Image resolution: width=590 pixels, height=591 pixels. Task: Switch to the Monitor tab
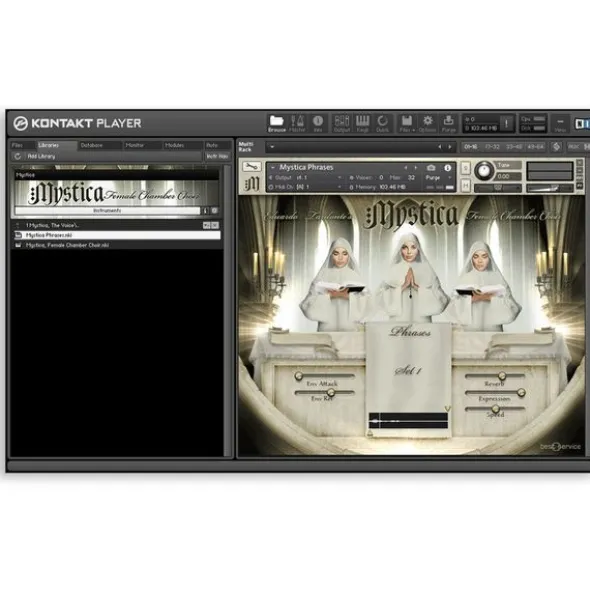(143, 145)
